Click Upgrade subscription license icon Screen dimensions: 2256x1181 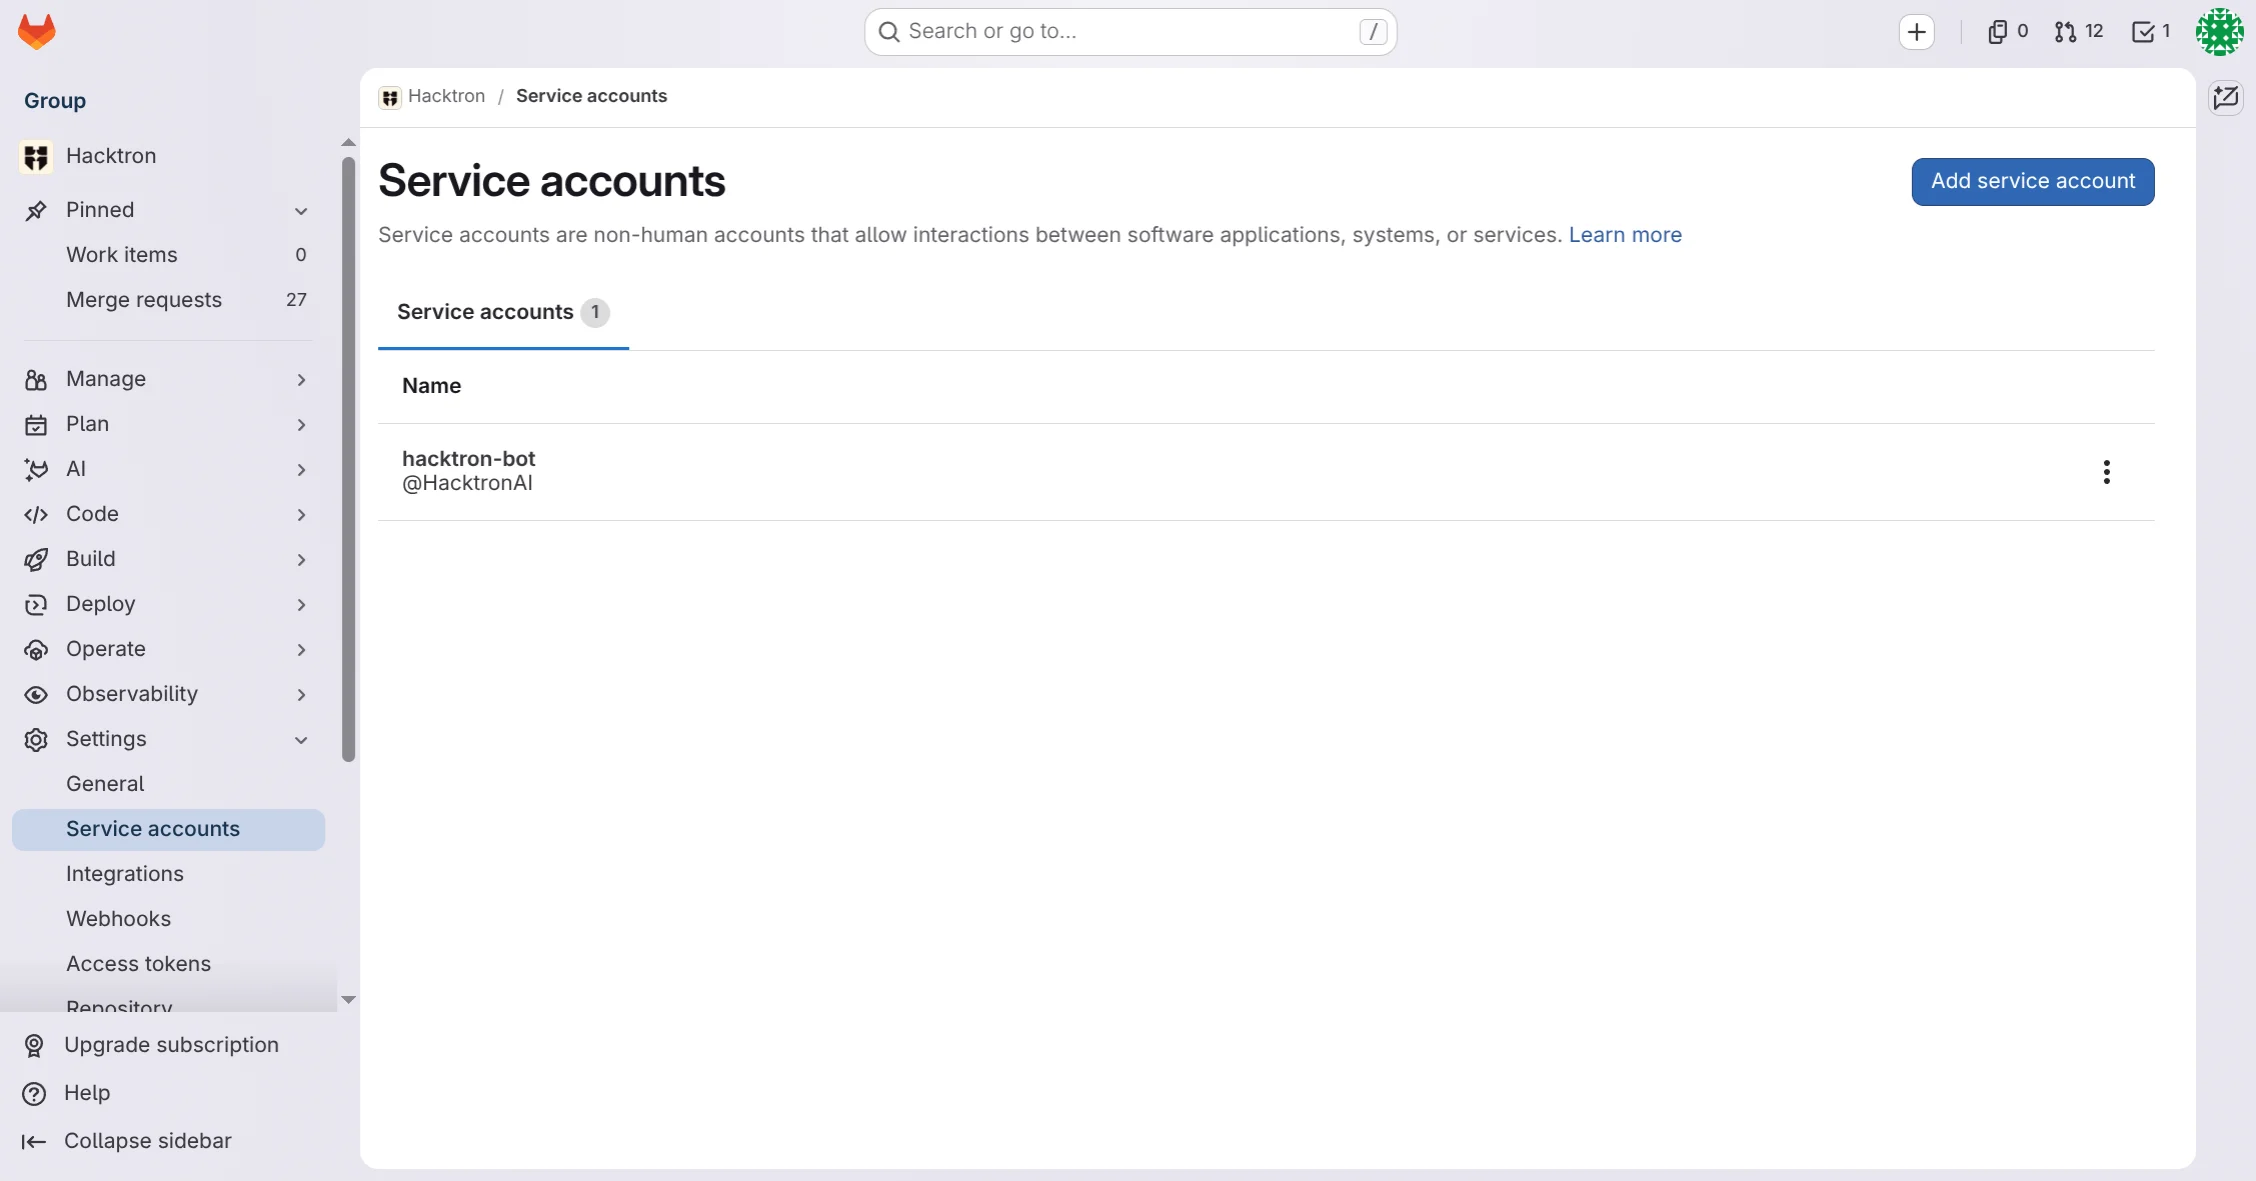click(34, 1045)
